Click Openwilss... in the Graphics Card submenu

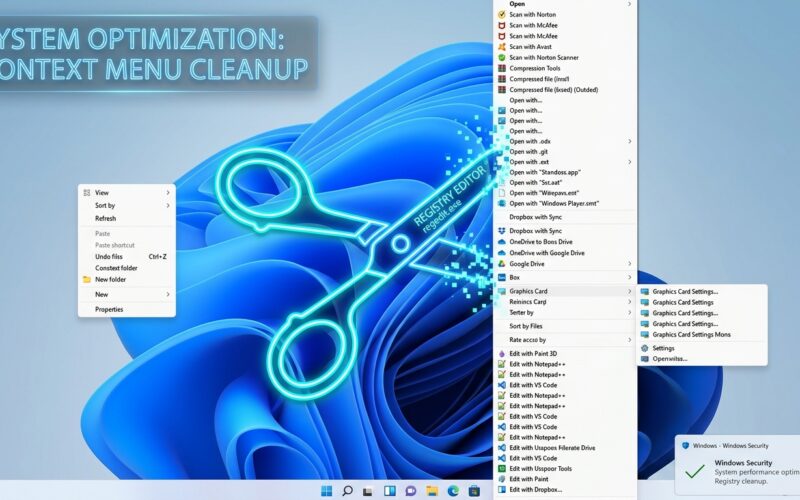(702, 359)
